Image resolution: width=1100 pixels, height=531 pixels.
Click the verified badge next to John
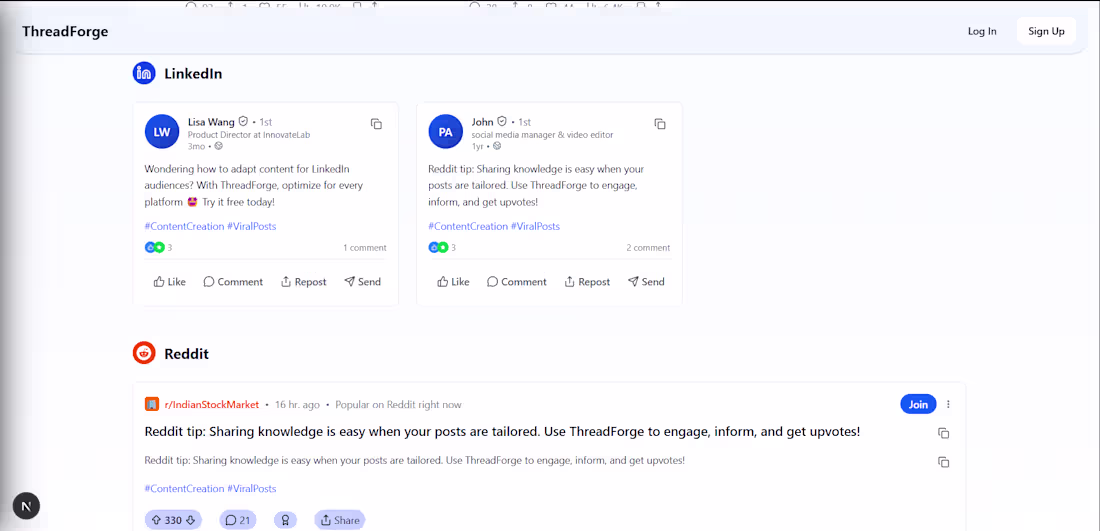coord(502,121)
